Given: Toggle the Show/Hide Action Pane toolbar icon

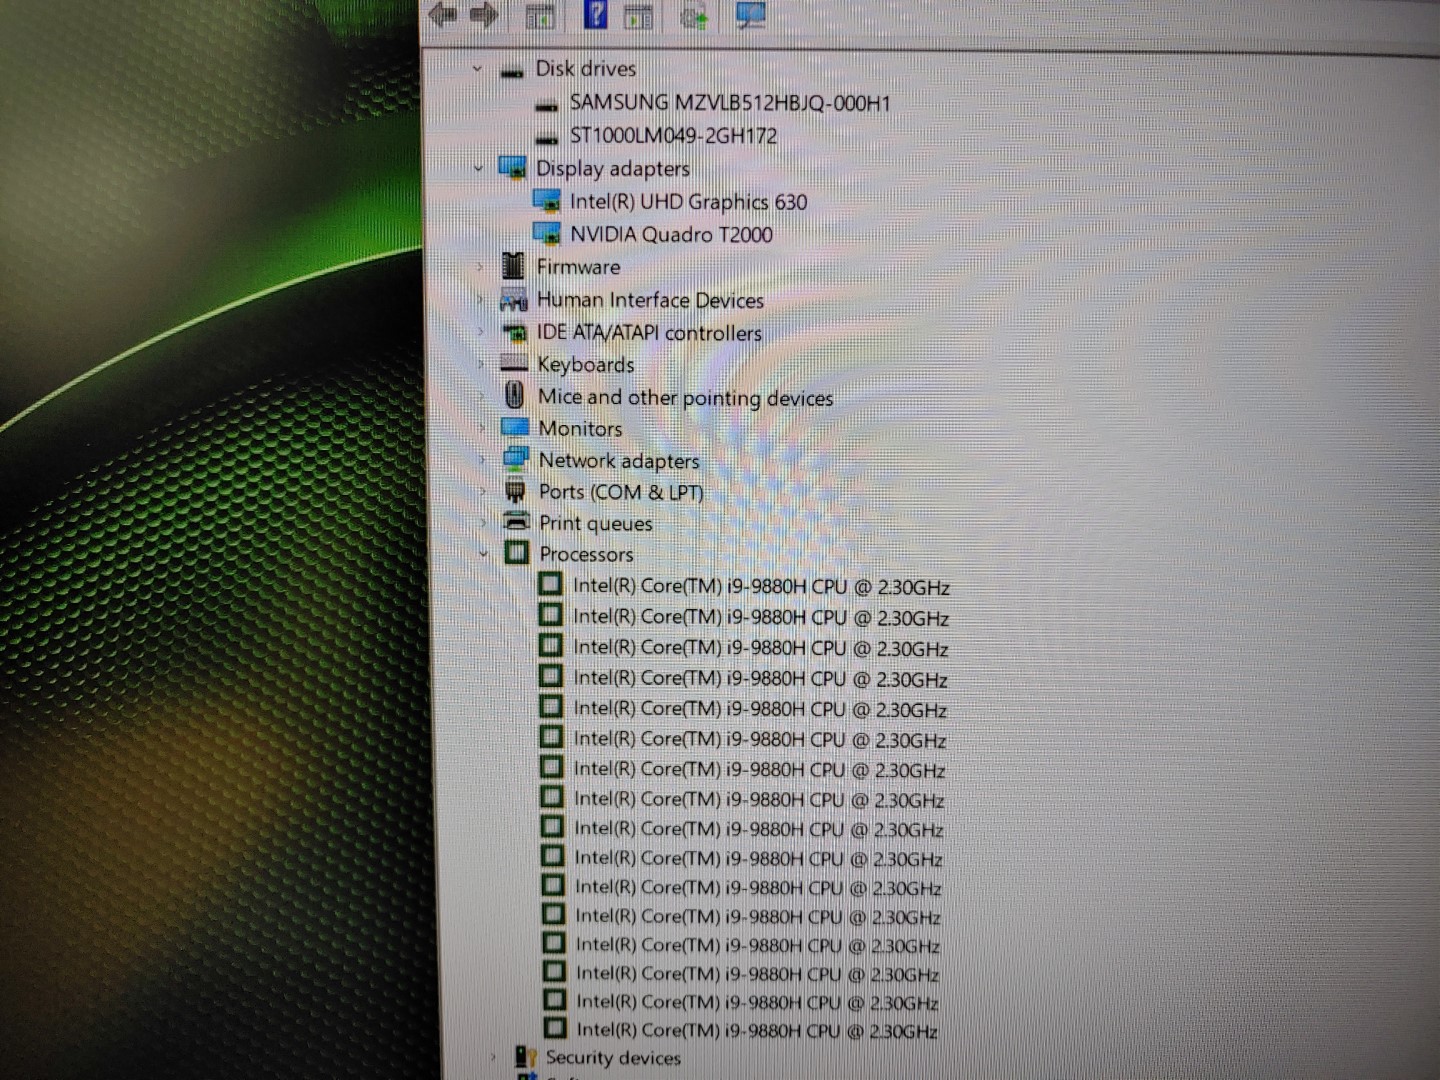Looking at the screenshot, I should (x=638, y=15).
